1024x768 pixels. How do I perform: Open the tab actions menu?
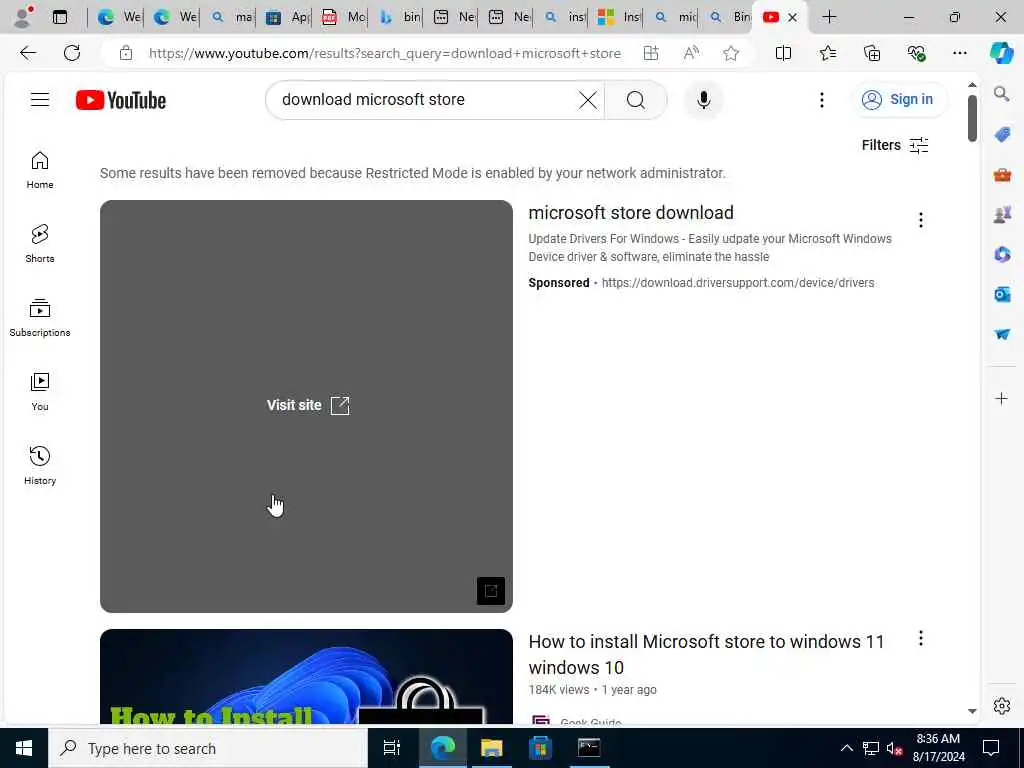[59, 17]
